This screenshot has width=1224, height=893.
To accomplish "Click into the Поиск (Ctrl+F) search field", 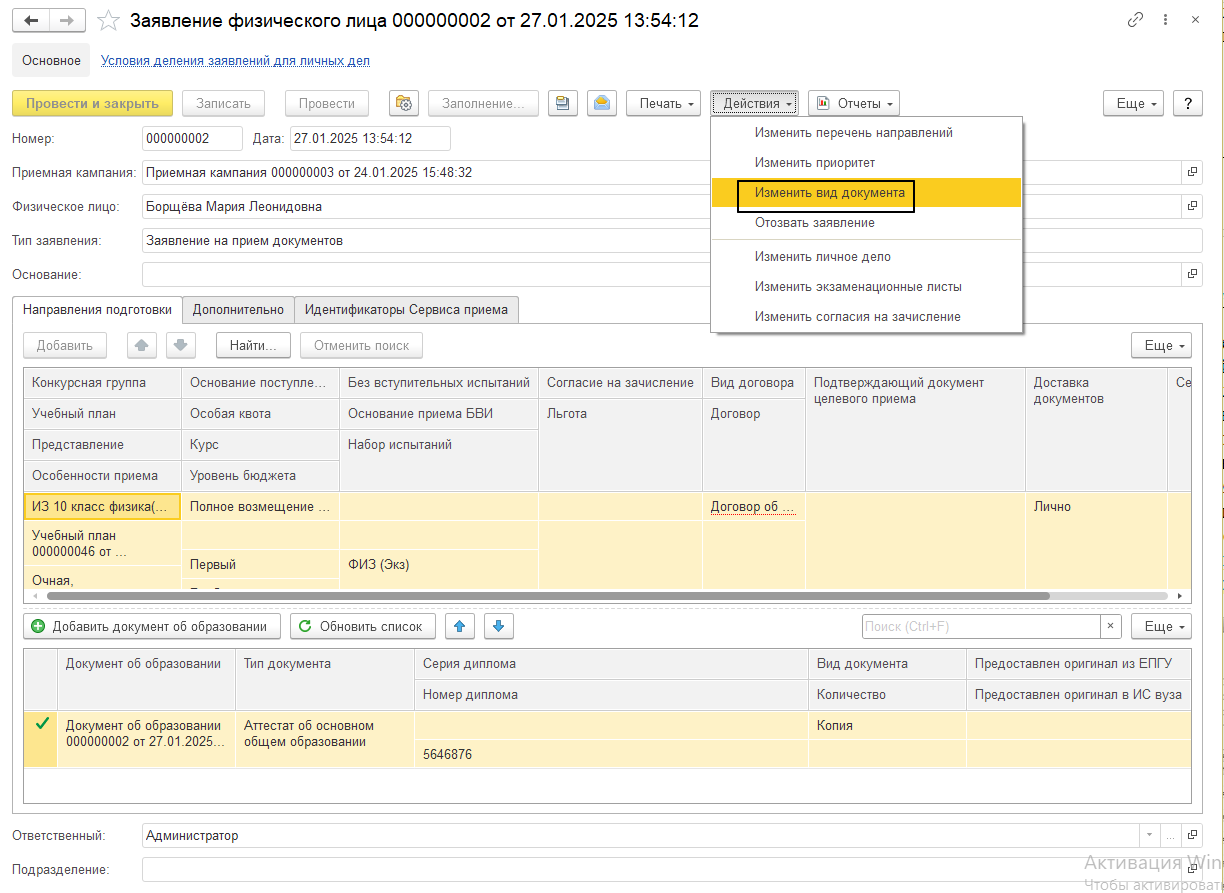I will click(x=980, y=626).
